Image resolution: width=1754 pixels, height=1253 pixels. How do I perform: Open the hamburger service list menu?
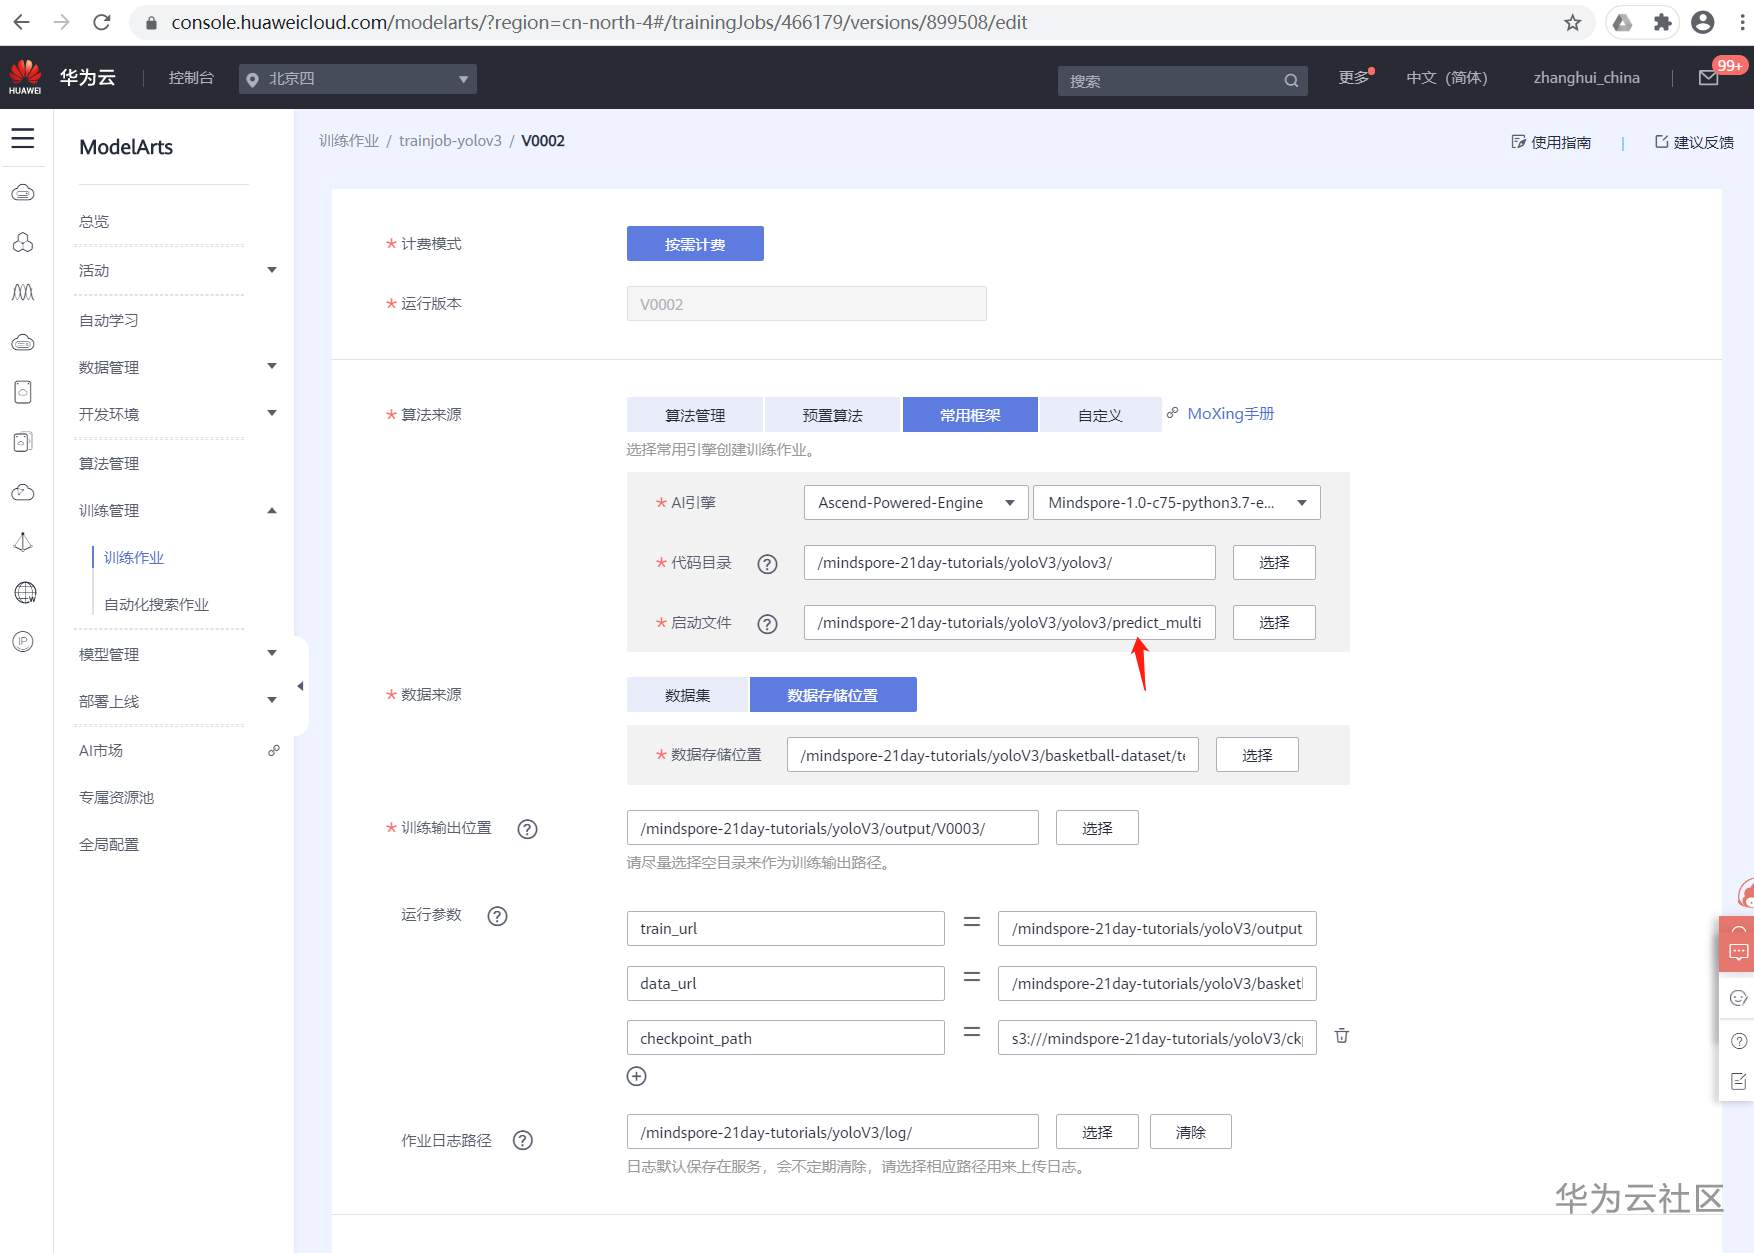(x=23, y=138)
